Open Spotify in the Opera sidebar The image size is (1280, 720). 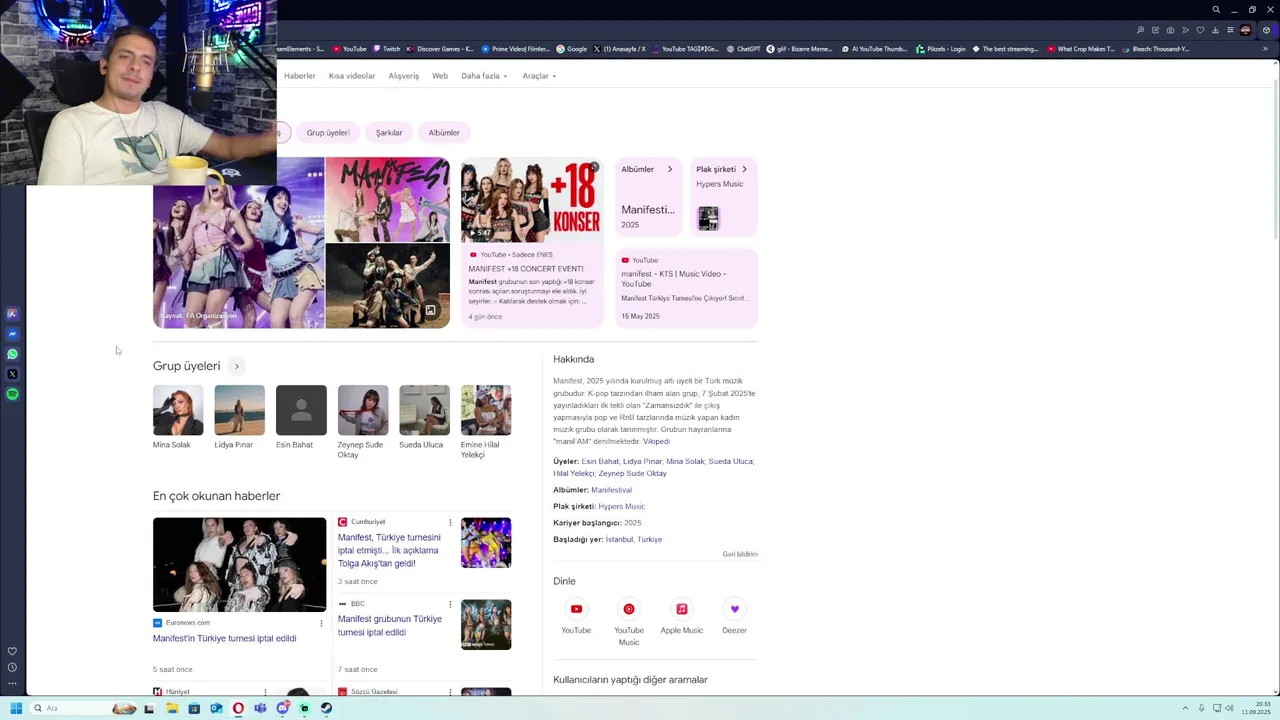pos(12,394)
